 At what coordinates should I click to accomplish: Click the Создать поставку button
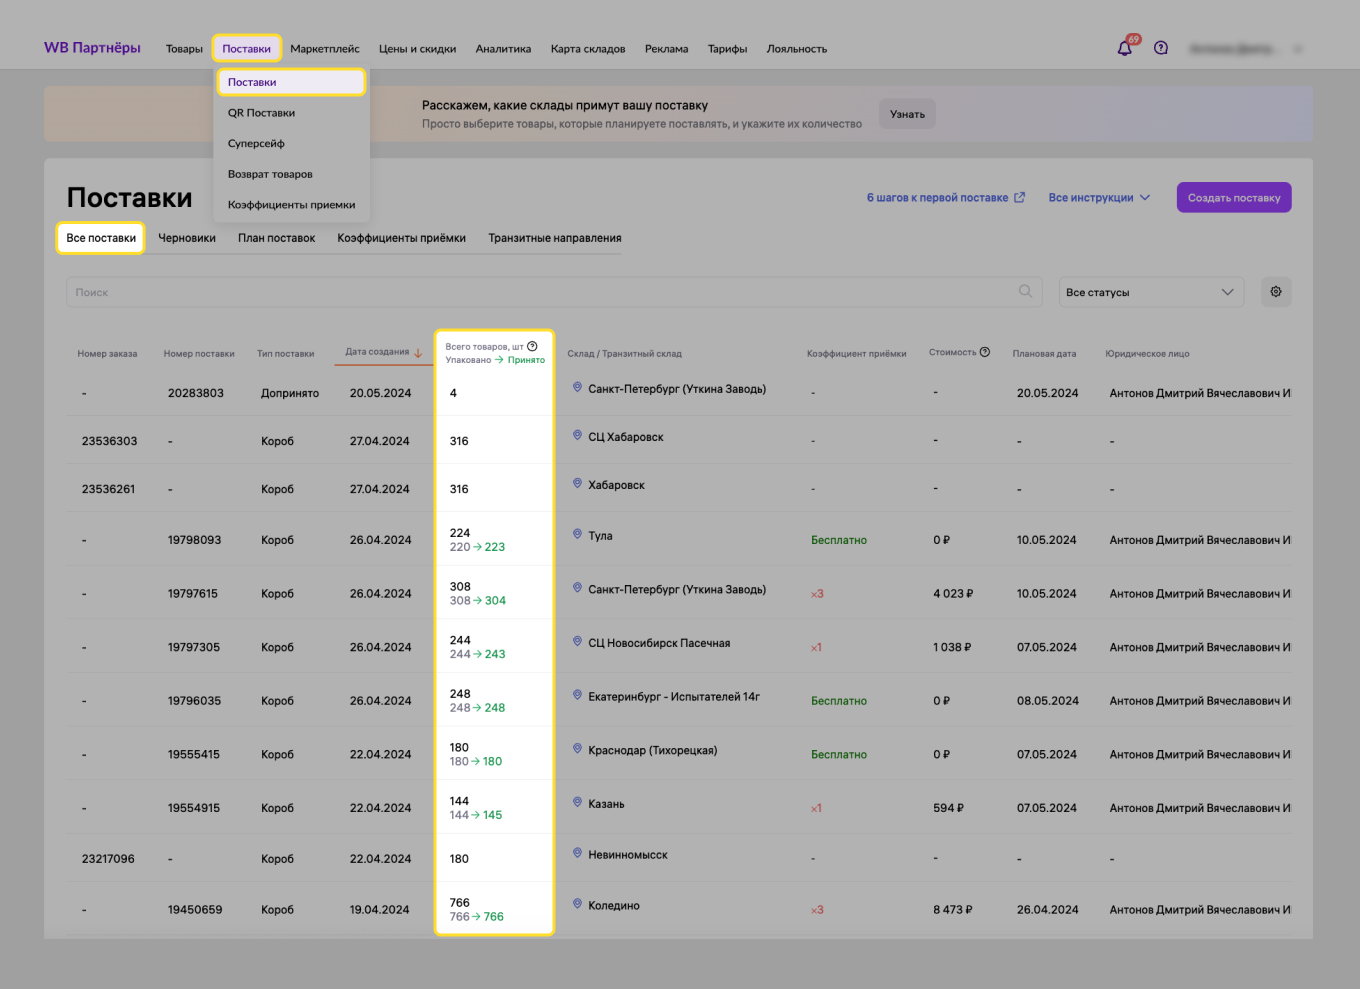(x=1233, y=198)
